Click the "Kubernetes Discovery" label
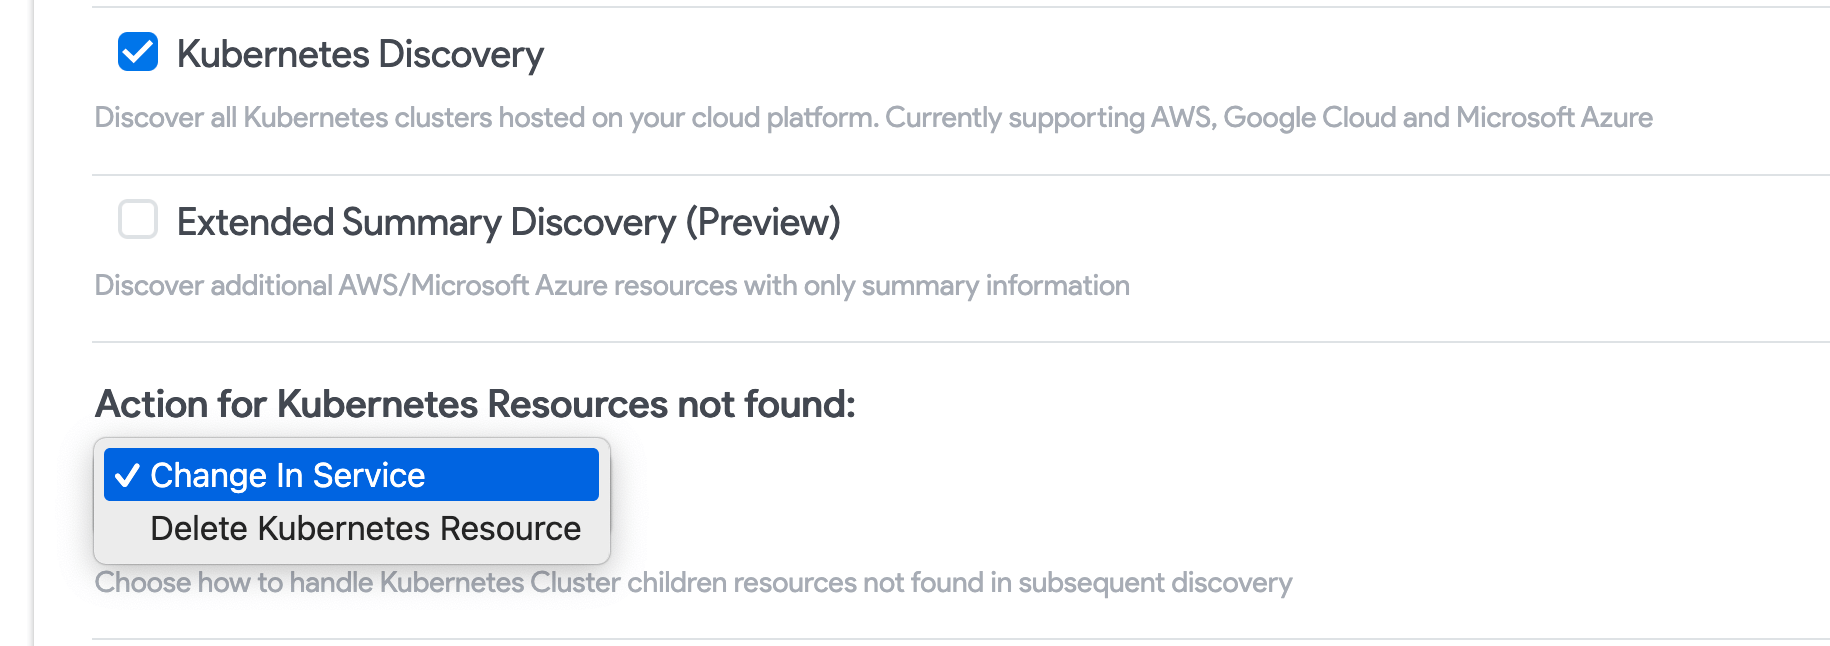This screenshot has width=1830, height=646. pyautogui.click(x=360, y=54)
